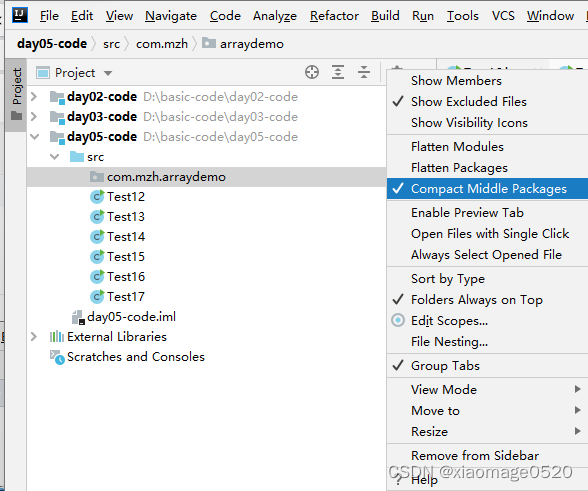
Task: Choose Remove from Sidebar entry
Action: 488,456
